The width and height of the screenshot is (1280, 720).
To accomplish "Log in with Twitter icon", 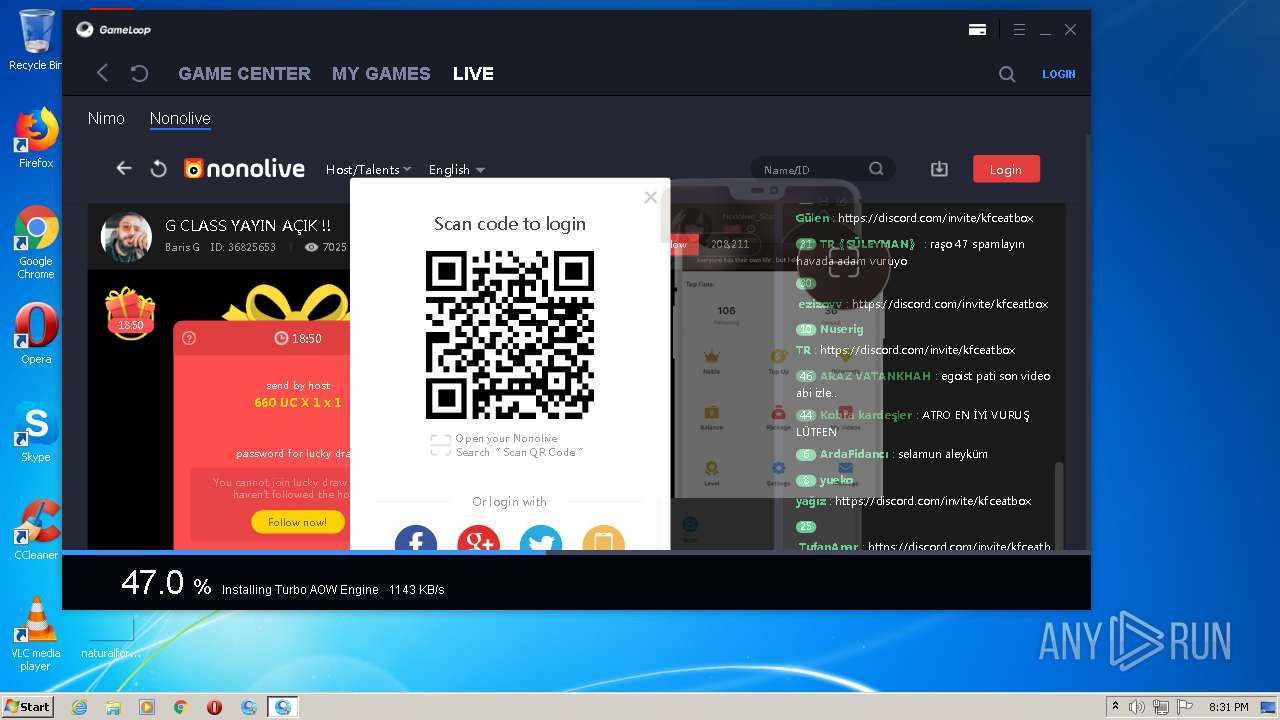I will [x=541, y=539].
